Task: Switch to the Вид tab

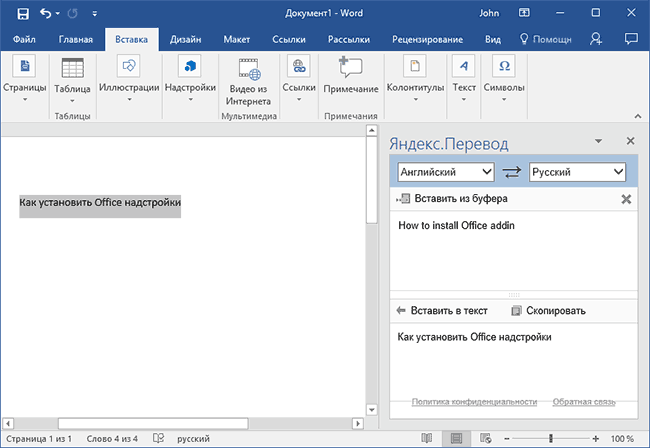Action: point(493,39)
